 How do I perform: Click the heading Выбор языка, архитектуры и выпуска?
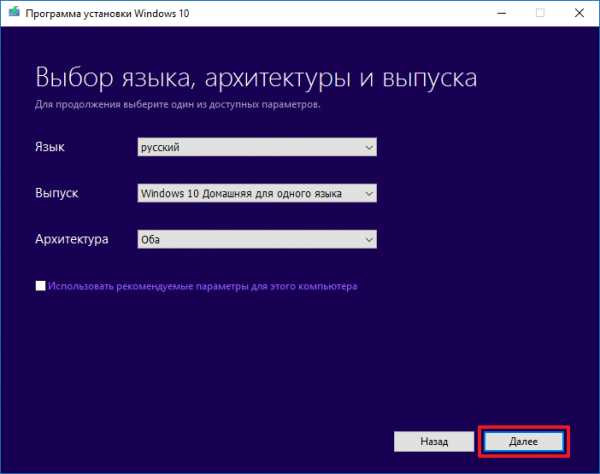(x=256, y=78)
